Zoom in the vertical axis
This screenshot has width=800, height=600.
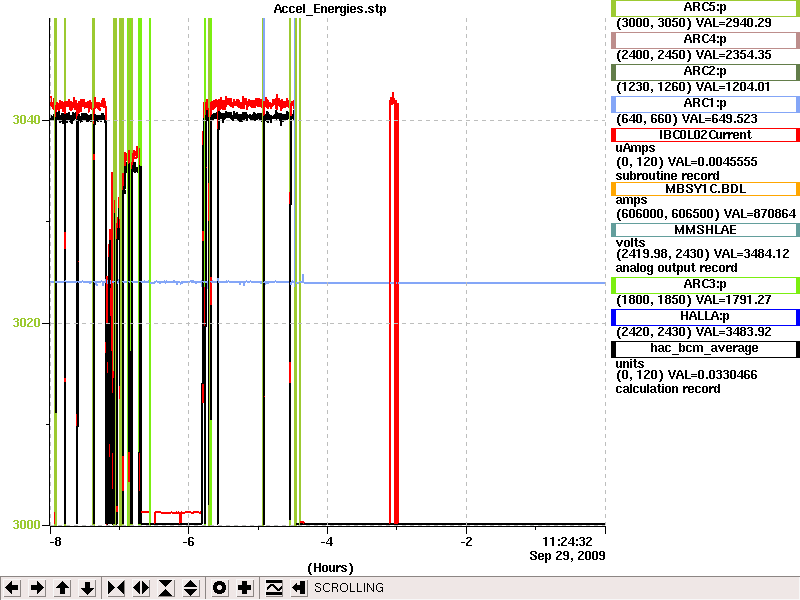(x=166, y=588)
